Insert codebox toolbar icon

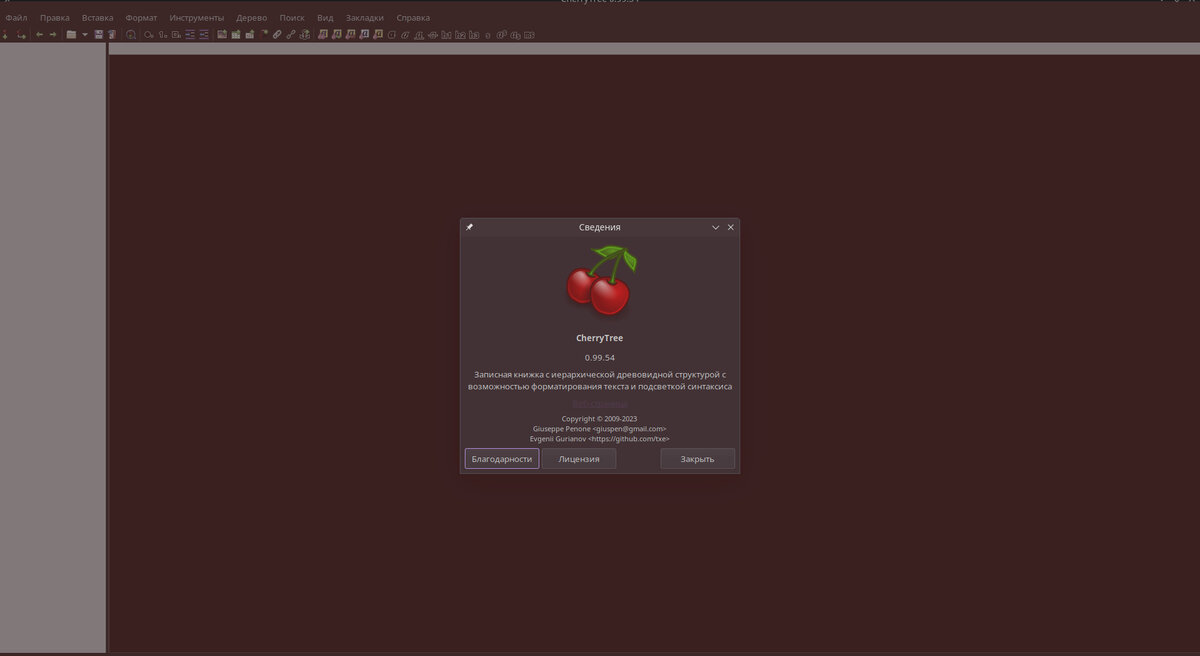[249, 35]
